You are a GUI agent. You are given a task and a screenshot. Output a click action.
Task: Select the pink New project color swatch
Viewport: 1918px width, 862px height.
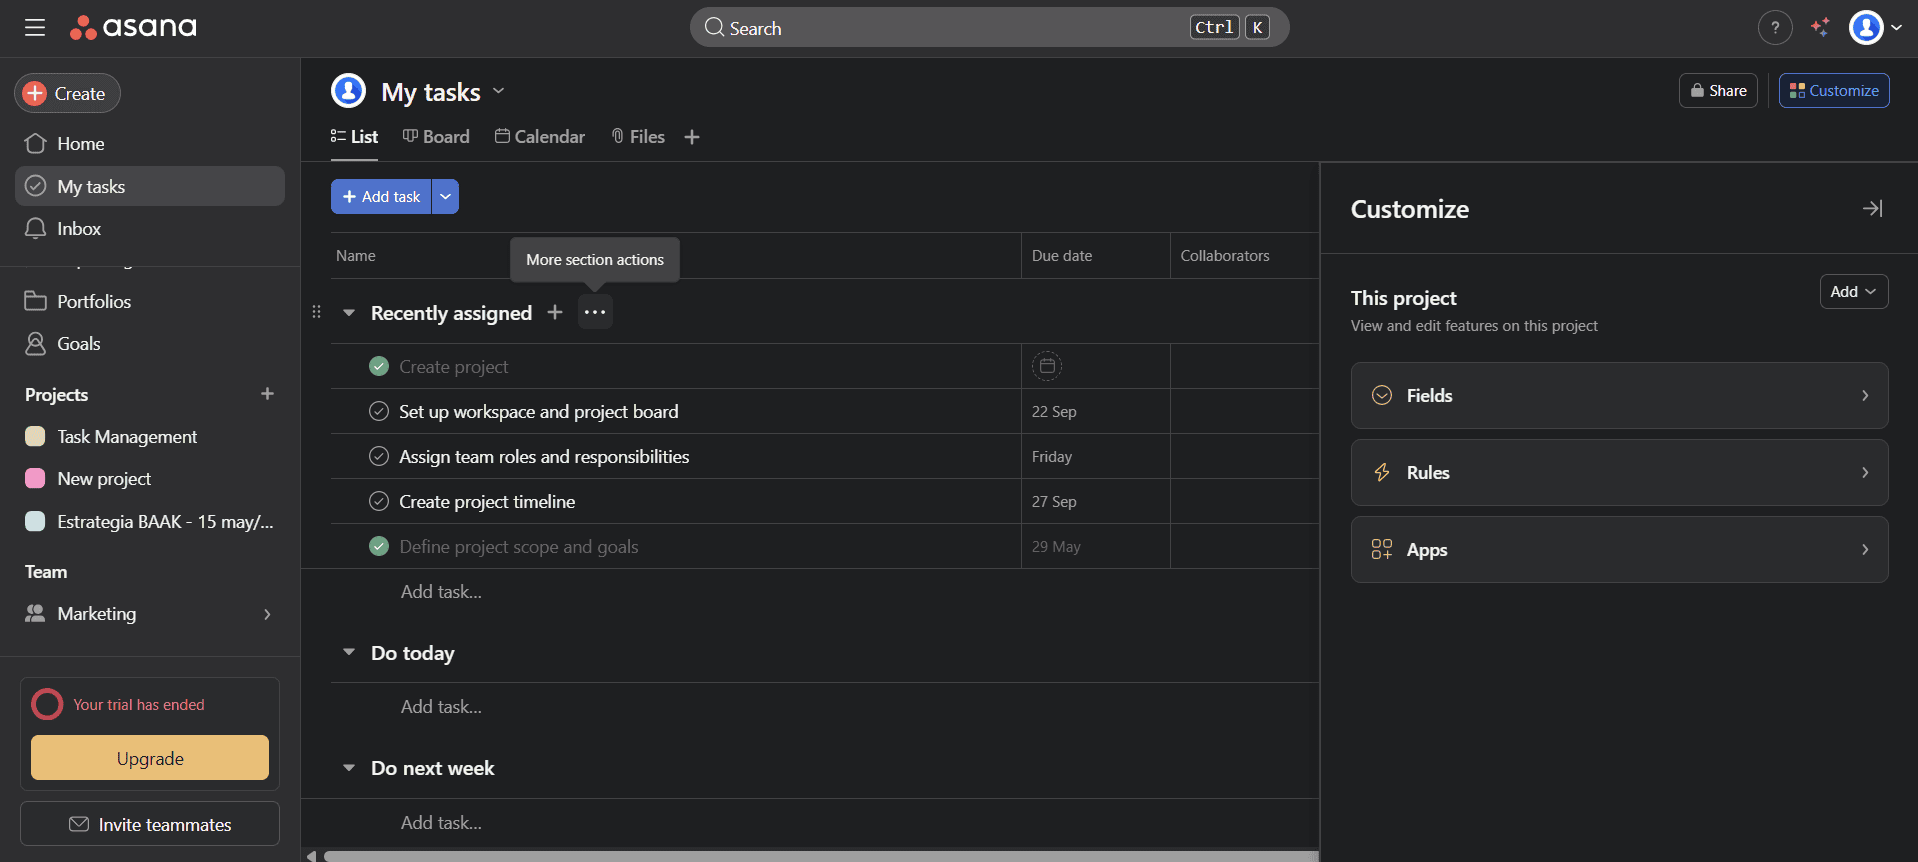tap(35, 479)
